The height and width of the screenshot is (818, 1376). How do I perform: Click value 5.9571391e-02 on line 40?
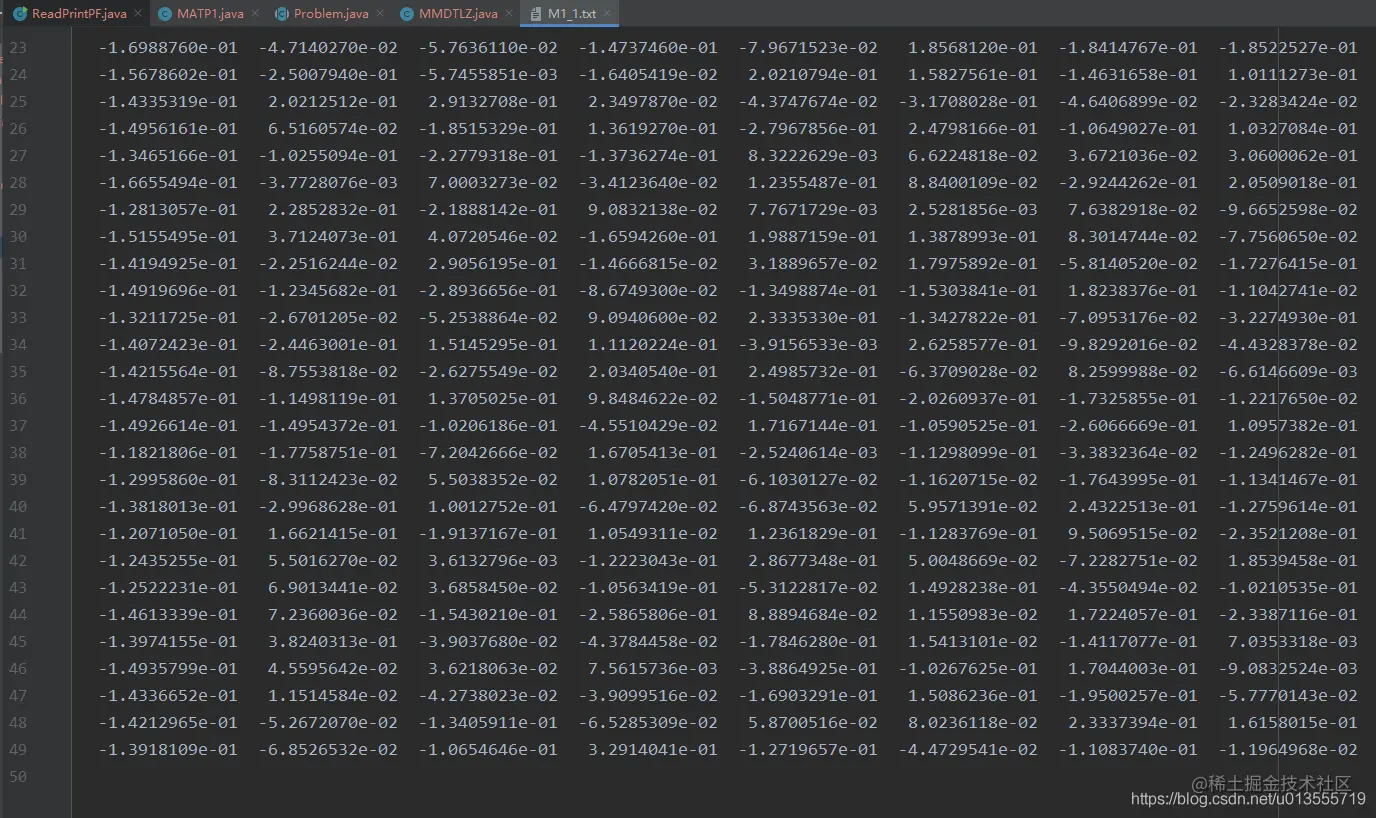pos(973,507)
